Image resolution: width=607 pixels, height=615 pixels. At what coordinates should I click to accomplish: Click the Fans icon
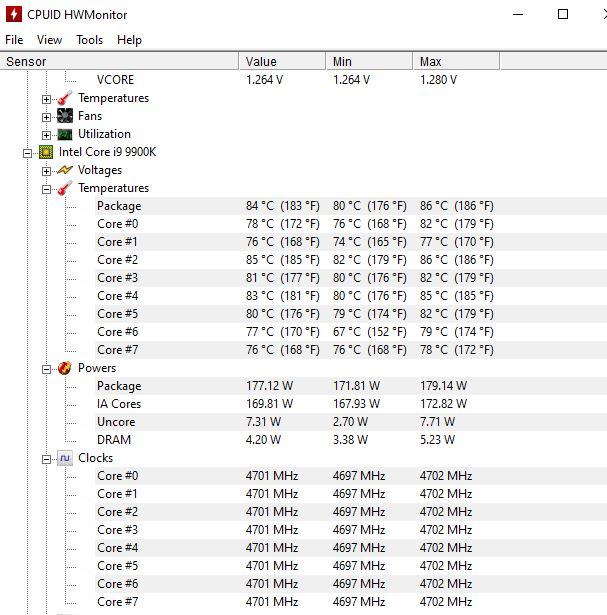click(65, 116)
